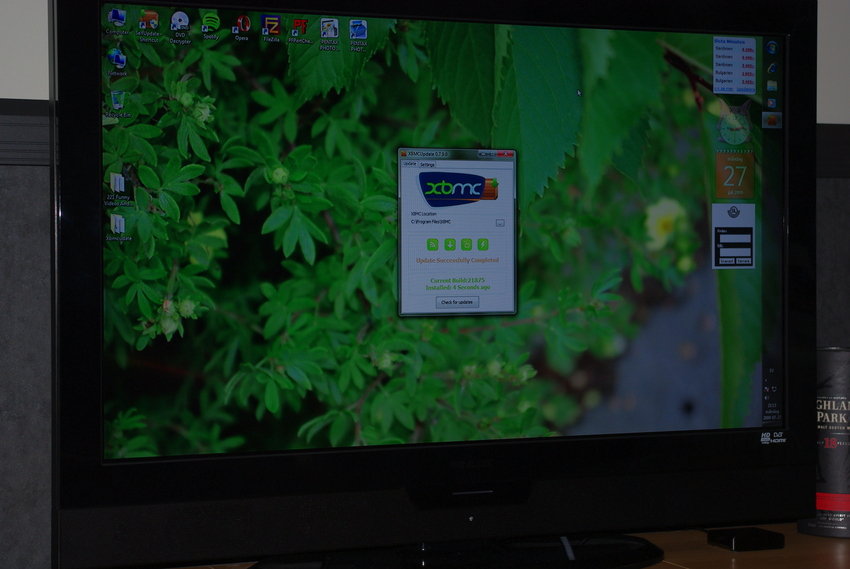Select the XBMCUpdate taskbar button

tap(771, 120)
